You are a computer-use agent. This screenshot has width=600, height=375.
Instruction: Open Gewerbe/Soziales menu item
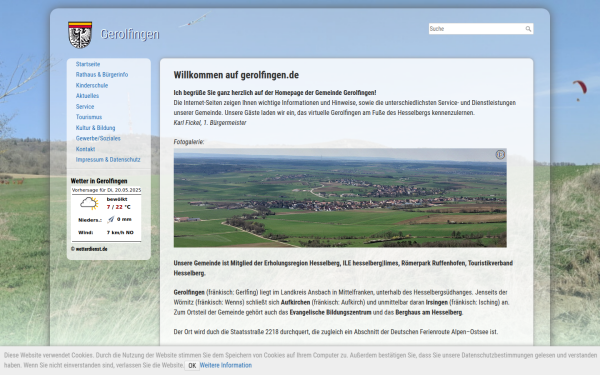point(98,138)
